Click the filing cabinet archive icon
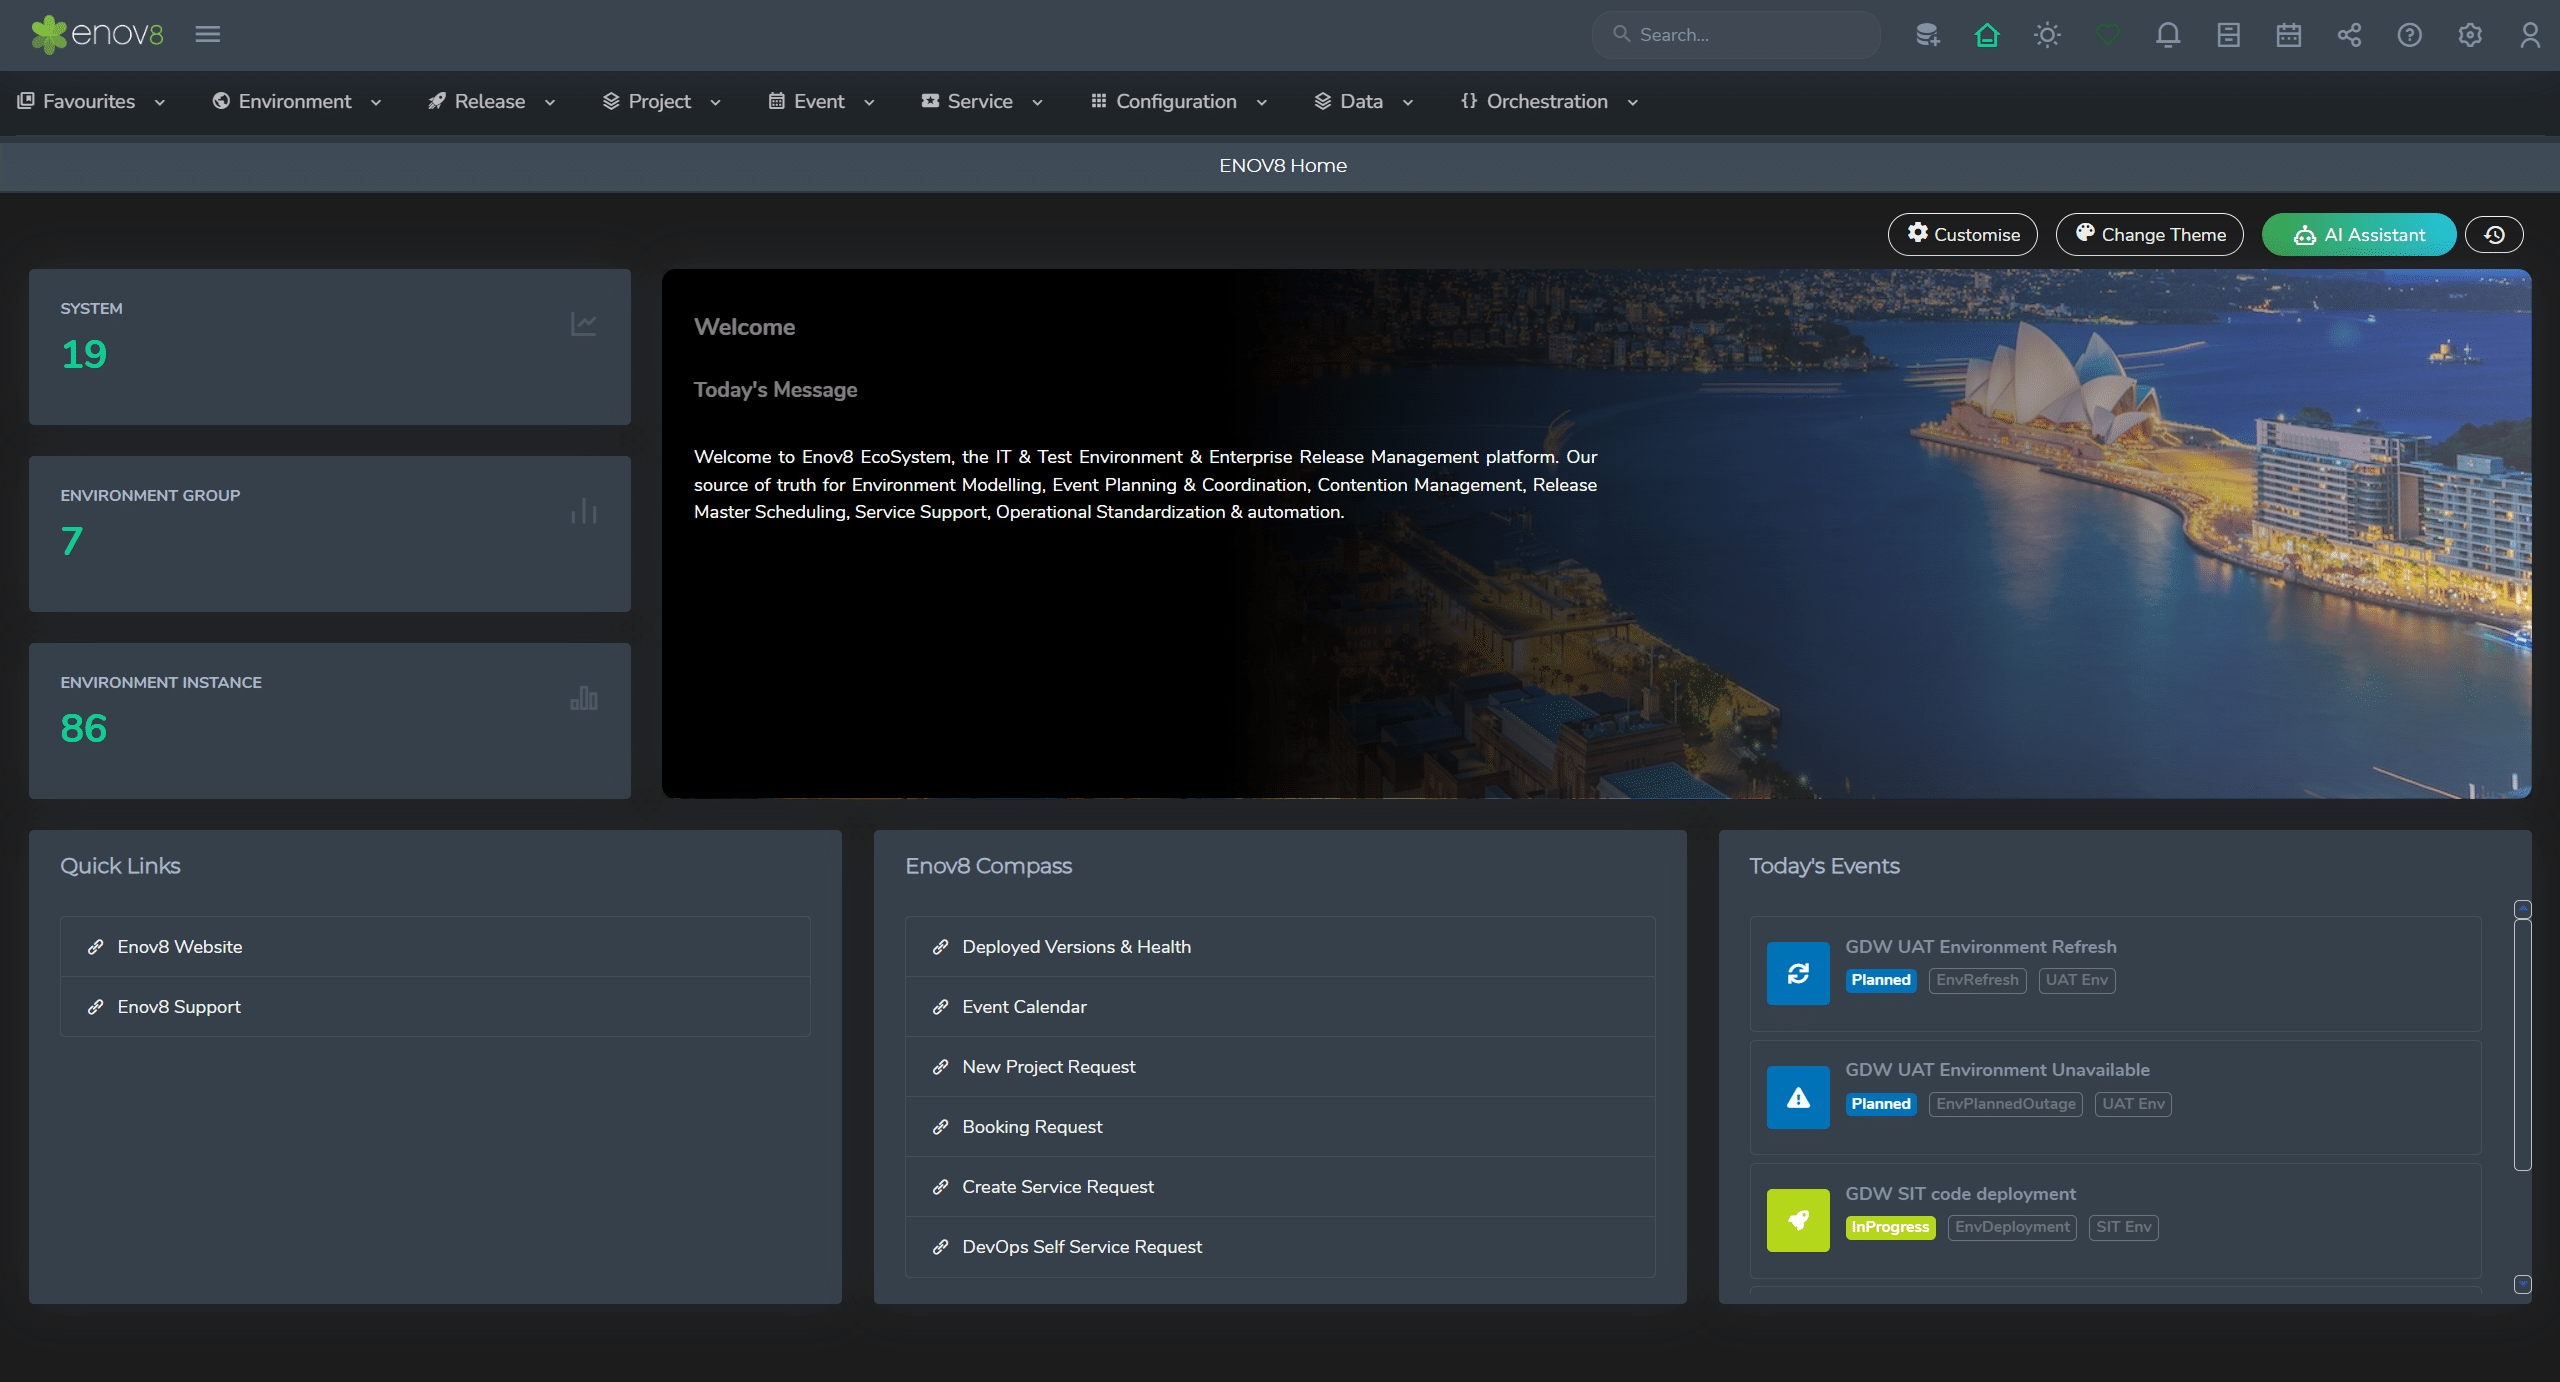Viewport: 2560px width, 1382px height. pos(2228,35)
